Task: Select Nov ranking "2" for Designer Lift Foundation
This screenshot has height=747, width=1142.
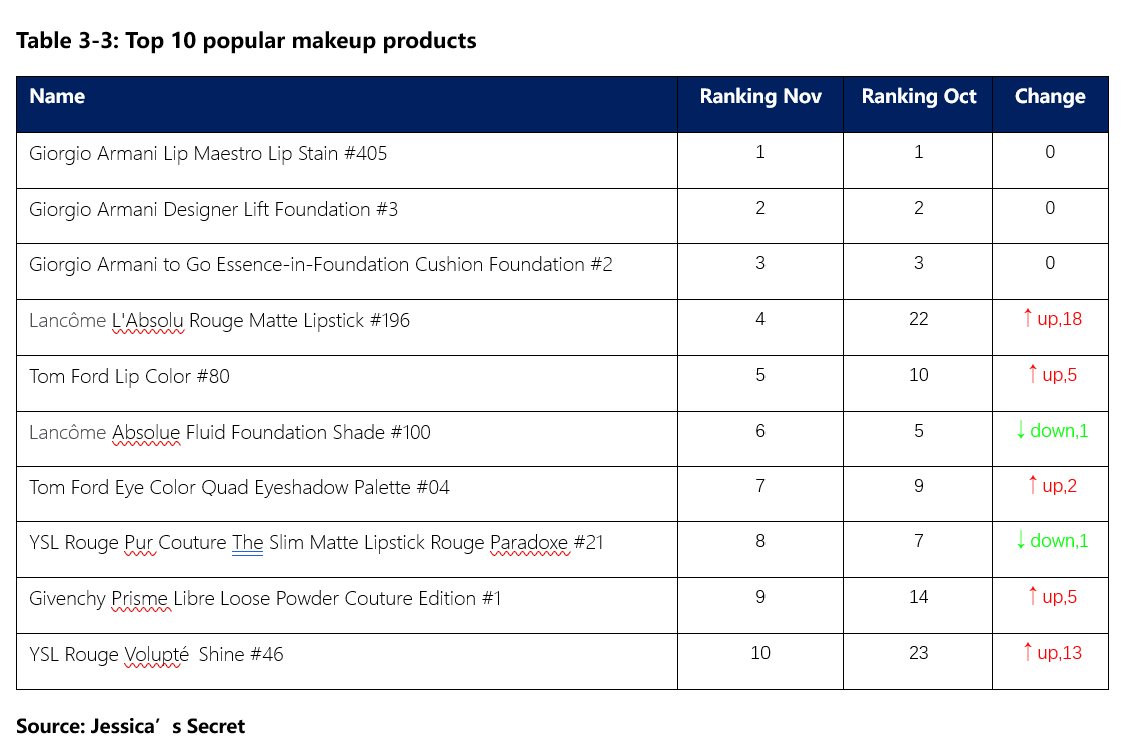Action: 760,208
